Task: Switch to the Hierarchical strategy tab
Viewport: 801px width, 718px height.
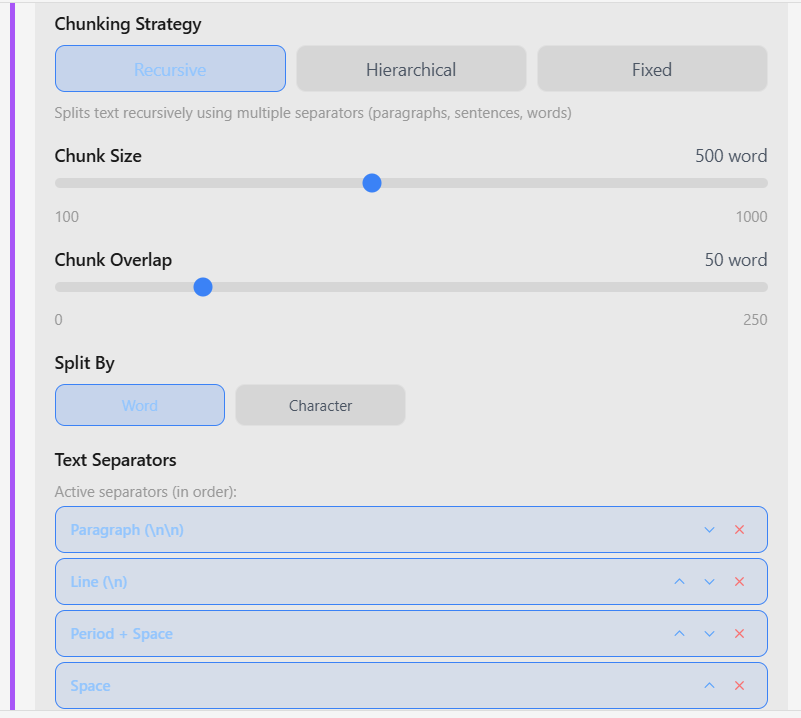Action: [x=411, y=68]
